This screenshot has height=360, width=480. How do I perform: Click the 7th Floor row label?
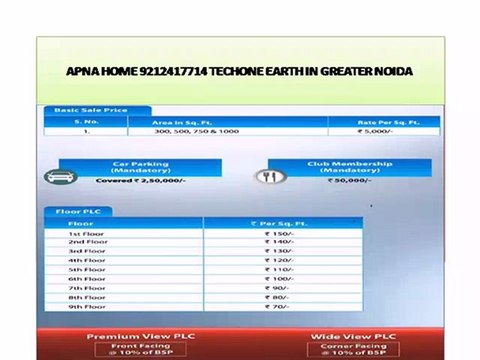coord(87,288)
